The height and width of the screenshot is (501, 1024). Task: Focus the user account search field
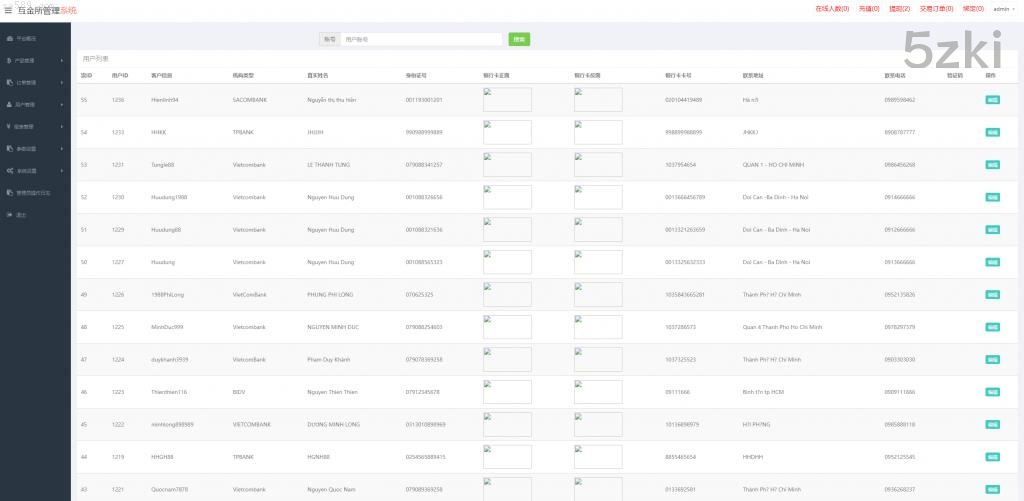[421, 39]
